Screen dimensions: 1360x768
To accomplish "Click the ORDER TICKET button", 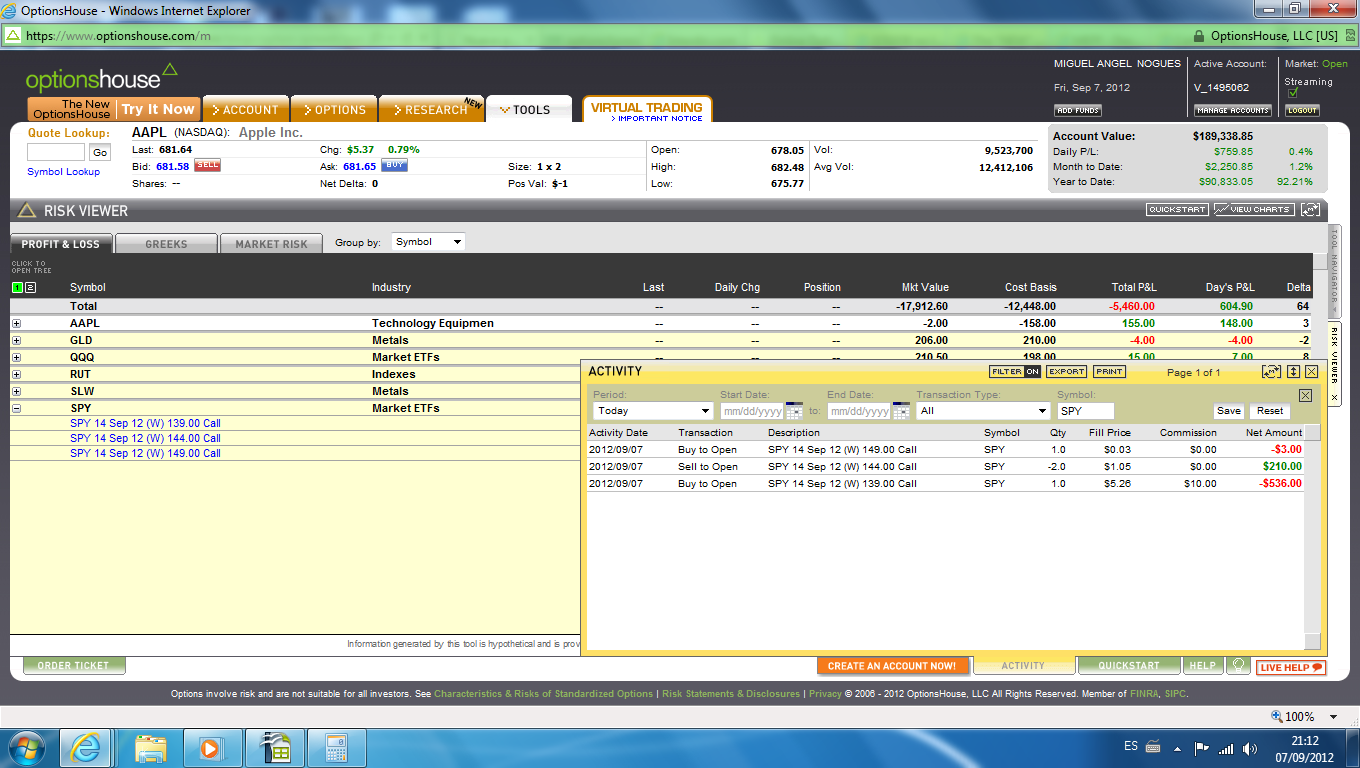I will [x=74, y=665].
